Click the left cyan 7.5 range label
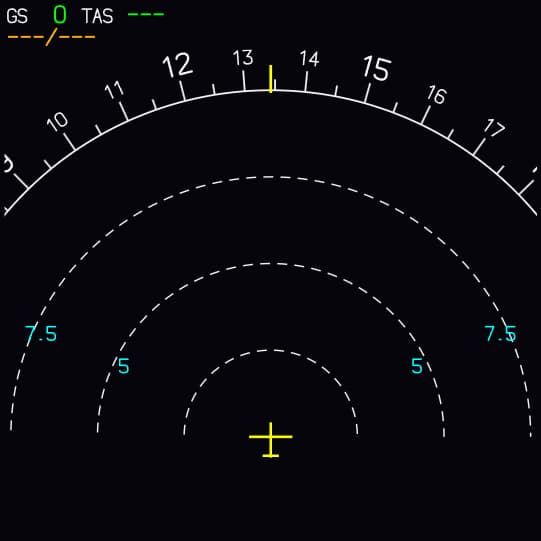Screen dimensions: 541x541 41,334
